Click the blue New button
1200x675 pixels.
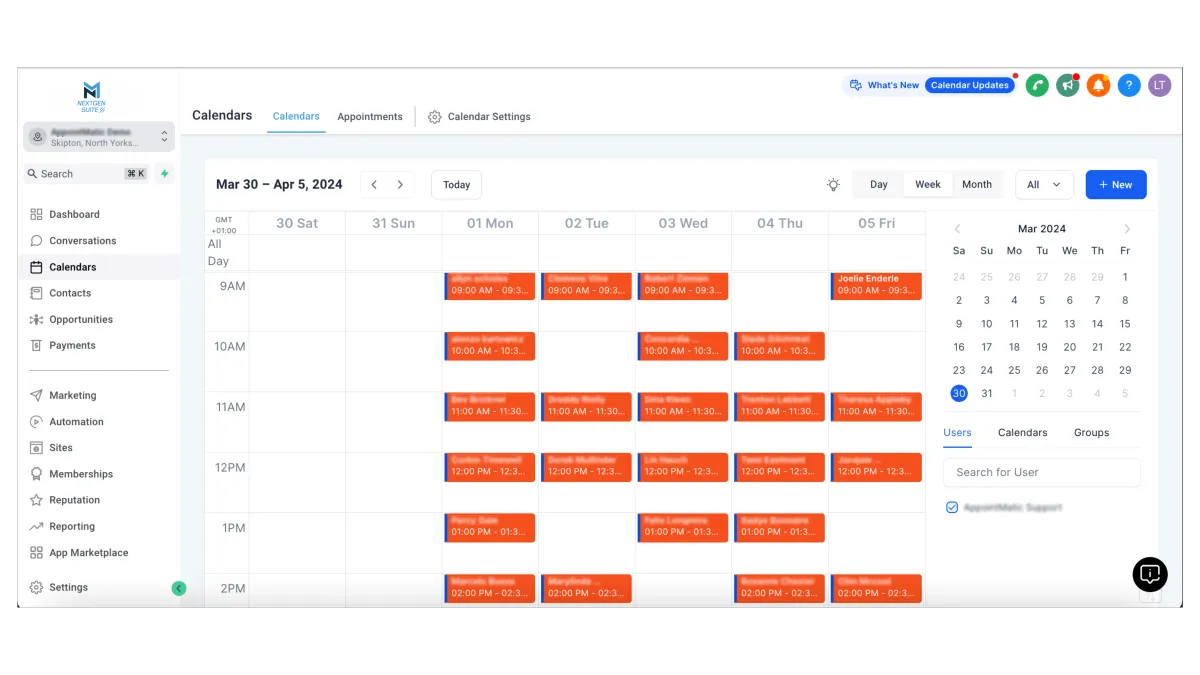click(1115, 185)
